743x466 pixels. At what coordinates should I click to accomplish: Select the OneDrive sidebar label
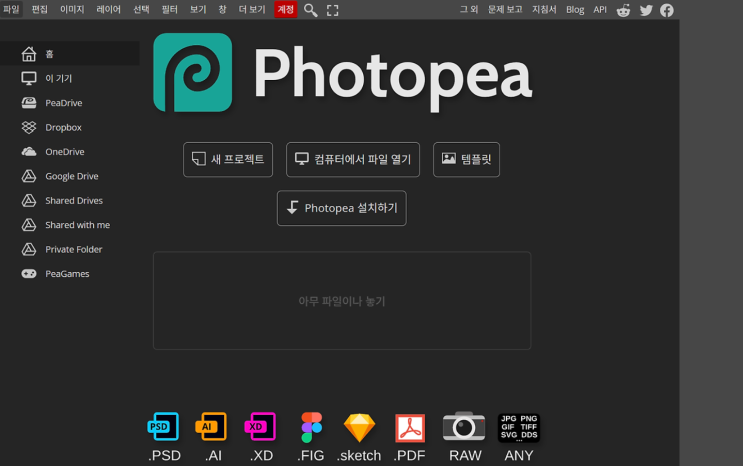click(65, 152)
